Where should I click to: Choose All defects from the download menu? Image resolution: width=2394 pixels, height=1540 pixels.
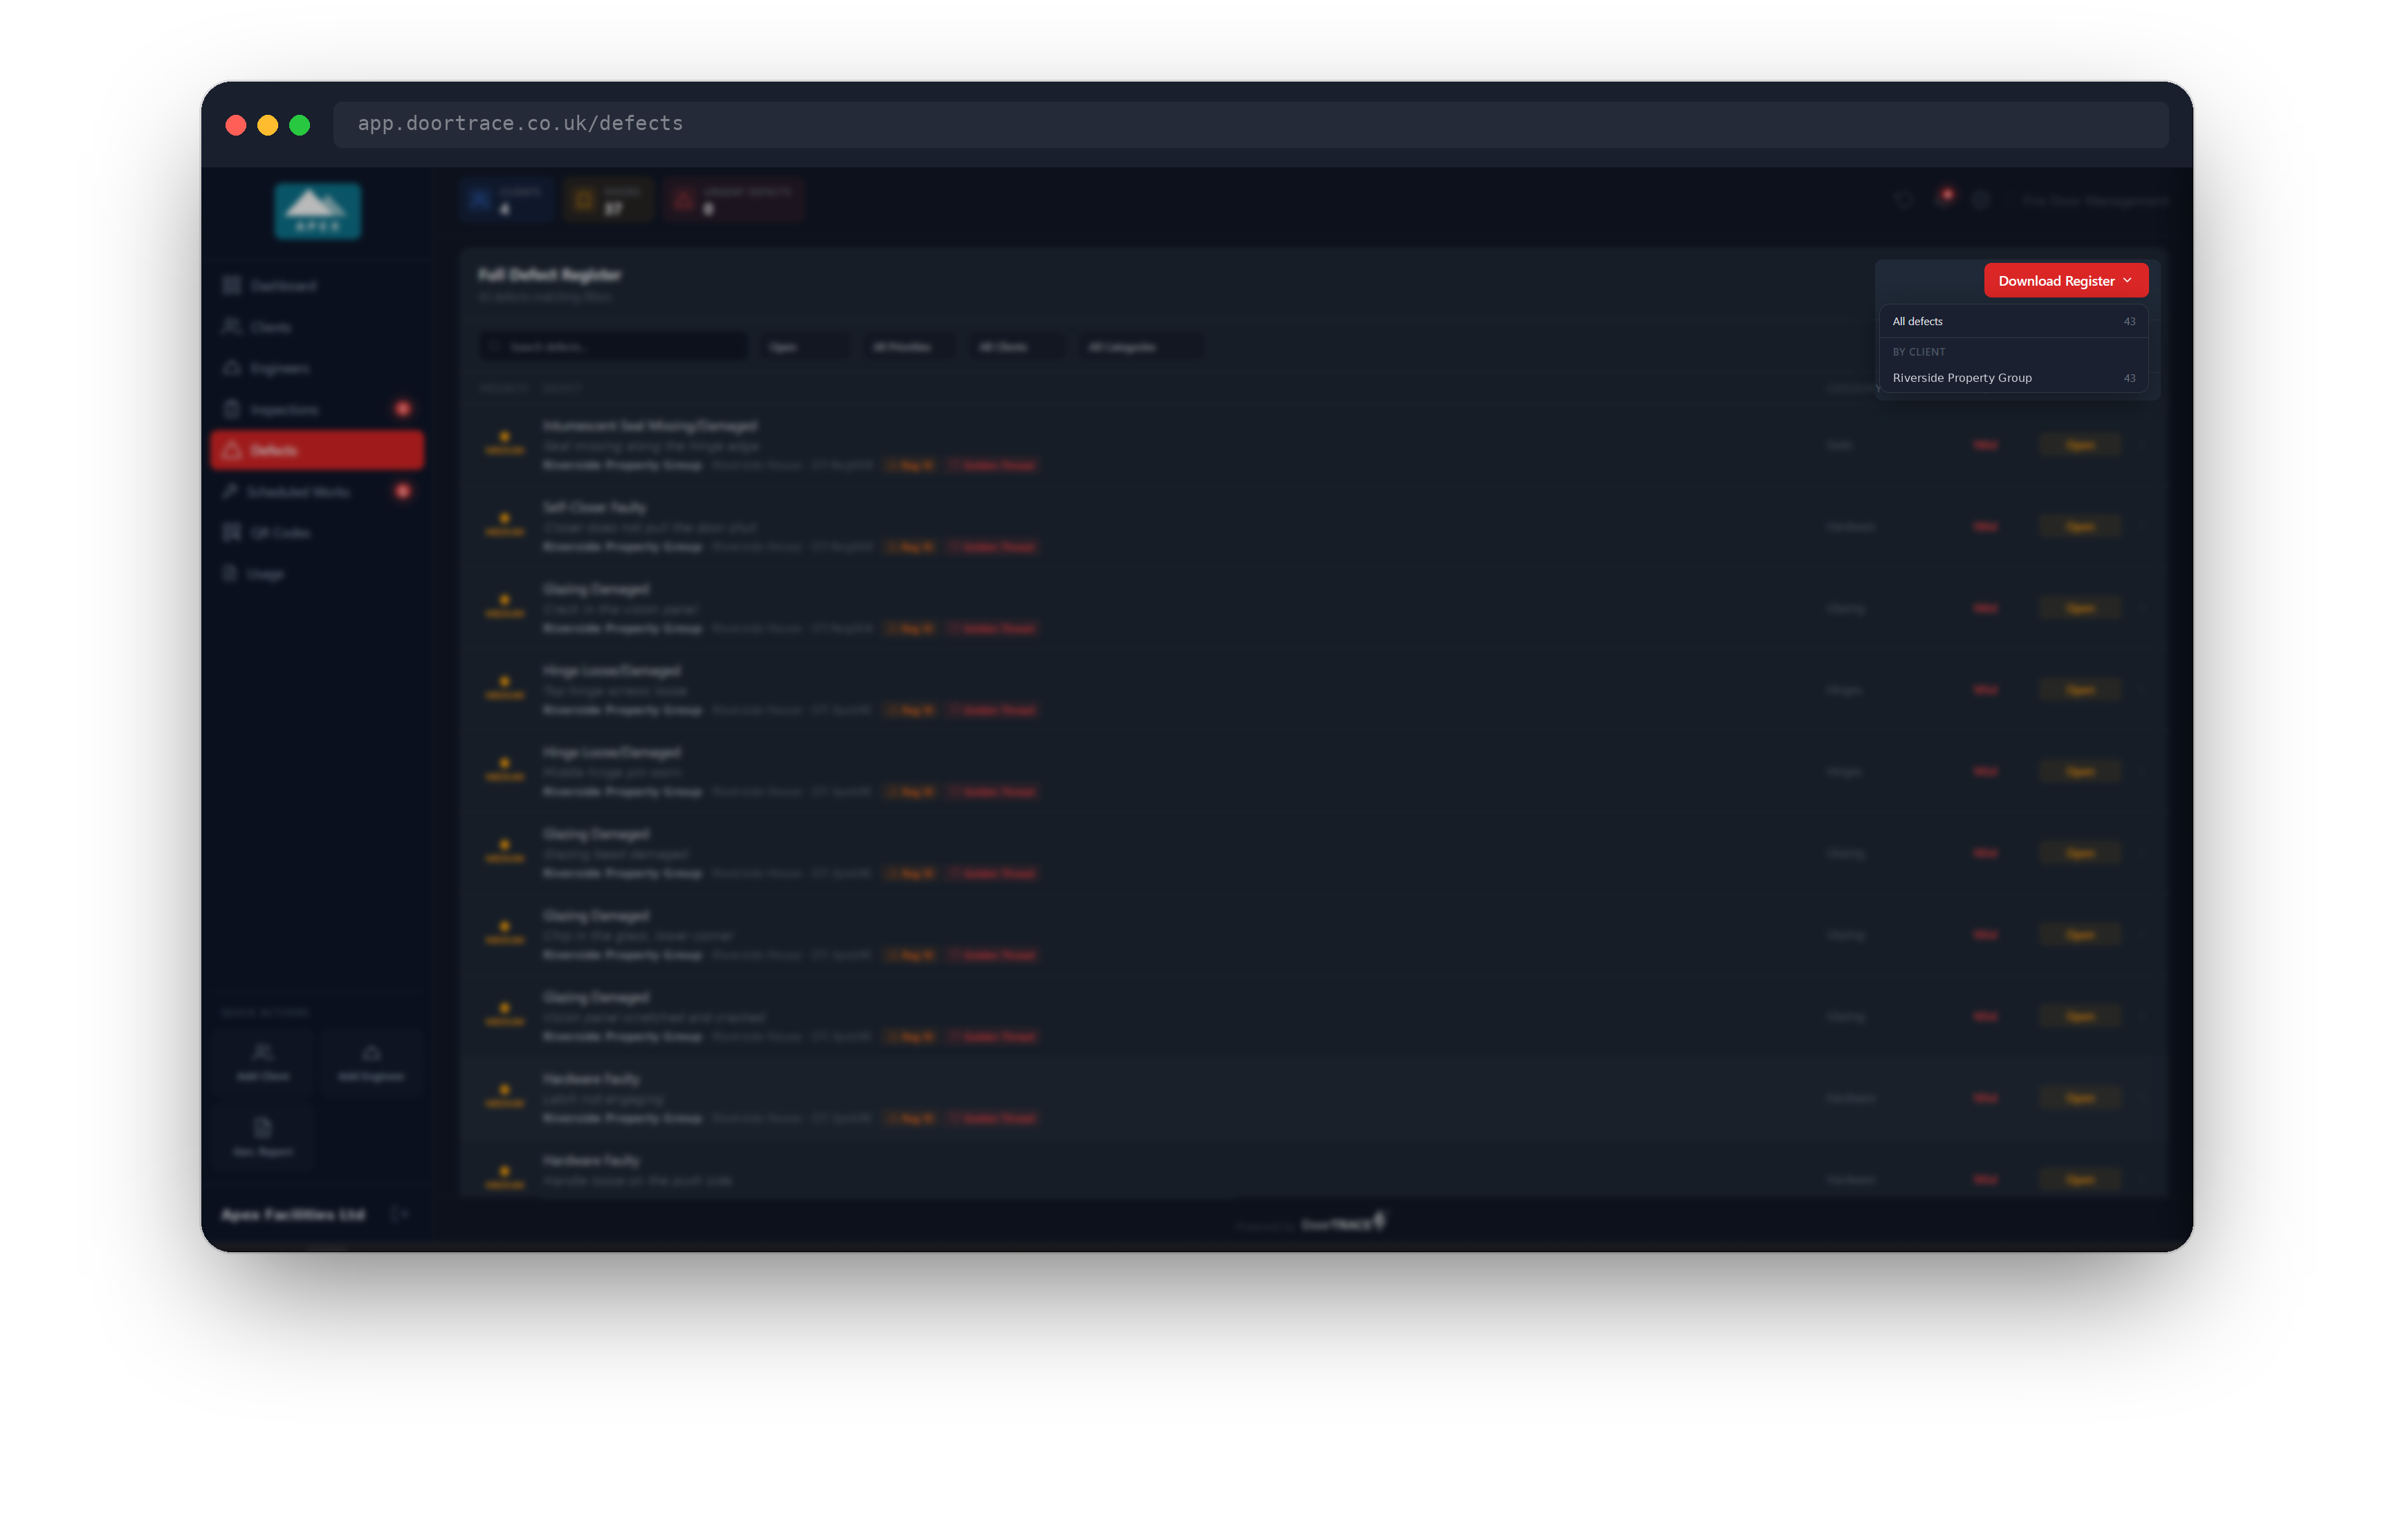(x=2013, y=321)
